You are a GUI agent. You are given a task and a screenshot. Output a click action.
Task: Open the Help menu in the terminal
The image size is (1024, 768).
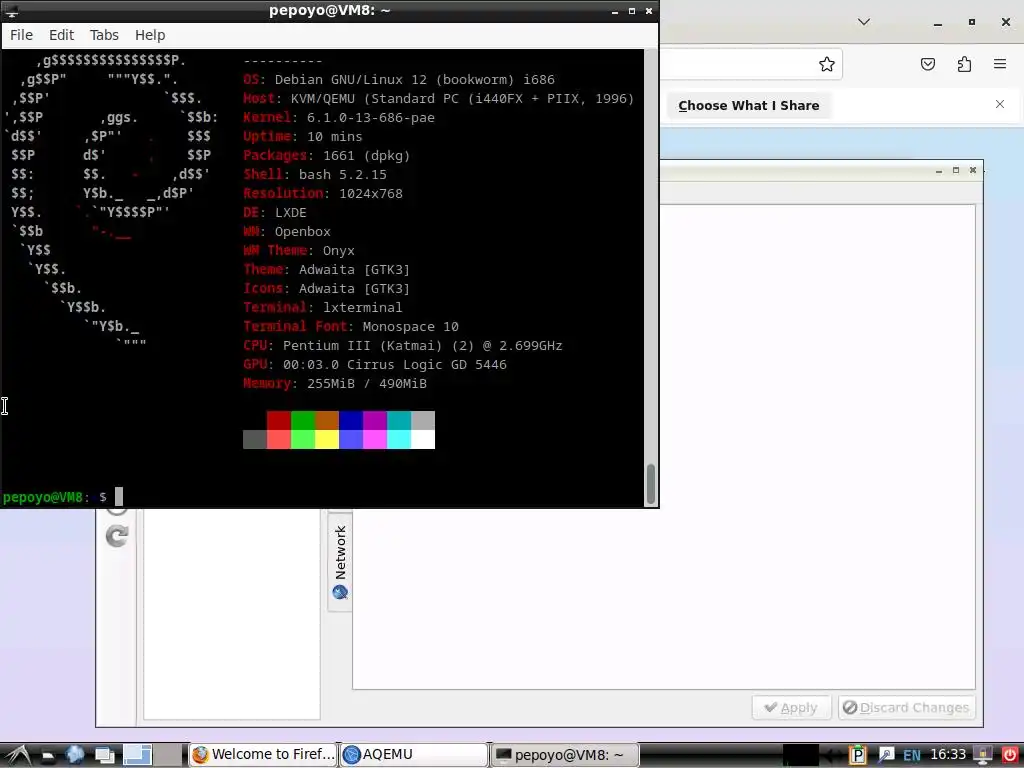click(150, 35)
